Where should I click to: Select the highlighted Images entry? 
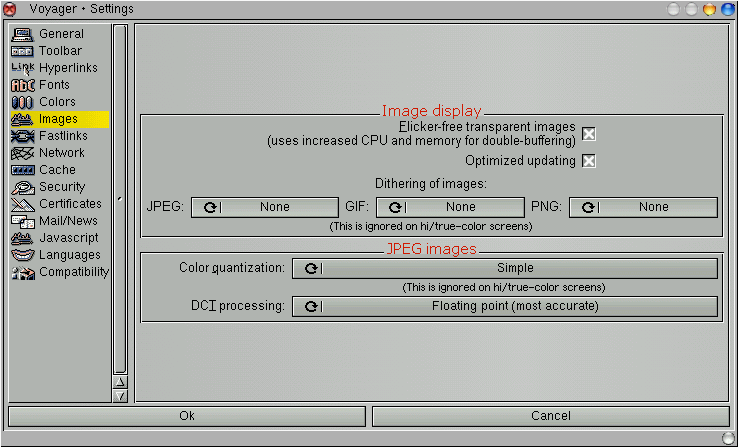pos(60,120)
